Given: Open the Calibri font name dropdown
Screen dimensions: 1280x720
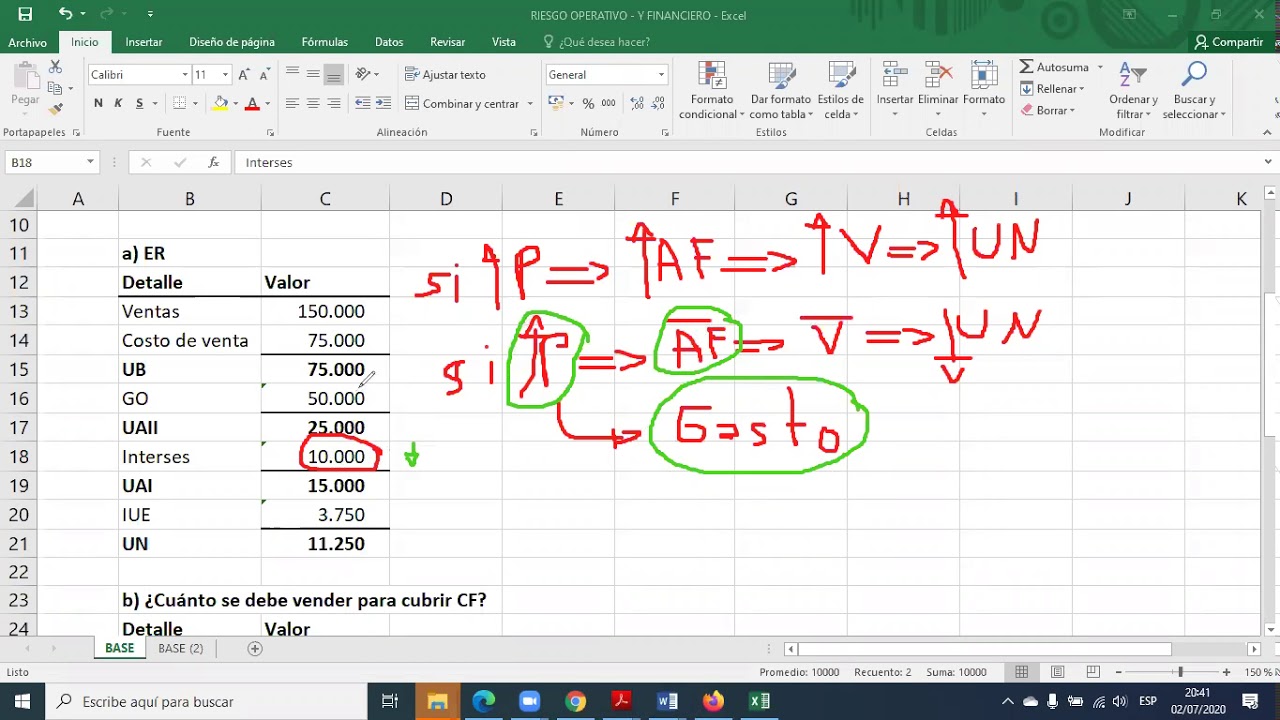Looking at the screenshot, I should [185, 75].
